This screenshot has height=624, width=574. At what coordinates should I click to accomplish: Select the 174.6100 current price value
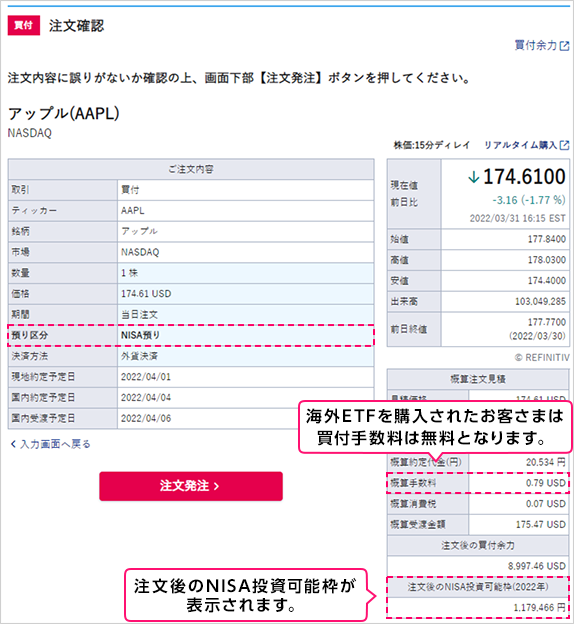pyautogui.click(x=524, y=177)
